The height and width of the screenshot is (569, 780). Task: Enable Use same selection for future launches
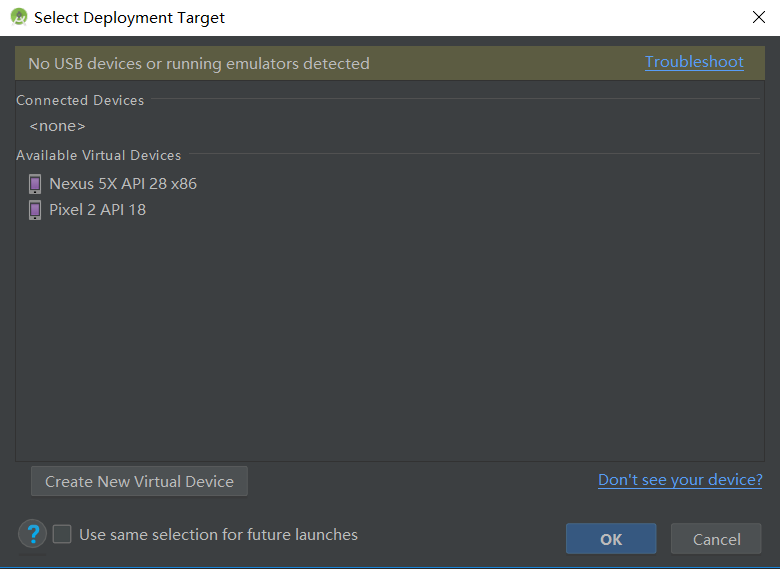[62, 534]
